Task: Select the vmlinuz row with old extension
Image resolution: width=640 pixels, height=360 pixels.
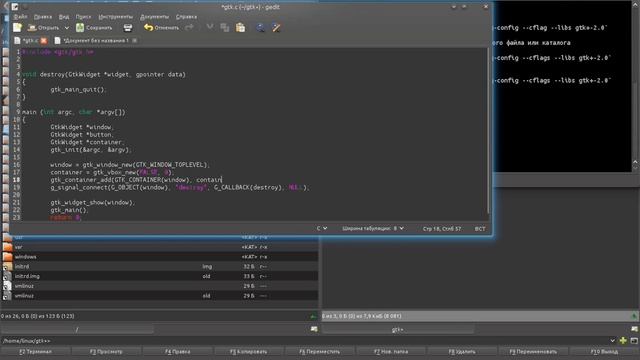Action: coord(159,296)
